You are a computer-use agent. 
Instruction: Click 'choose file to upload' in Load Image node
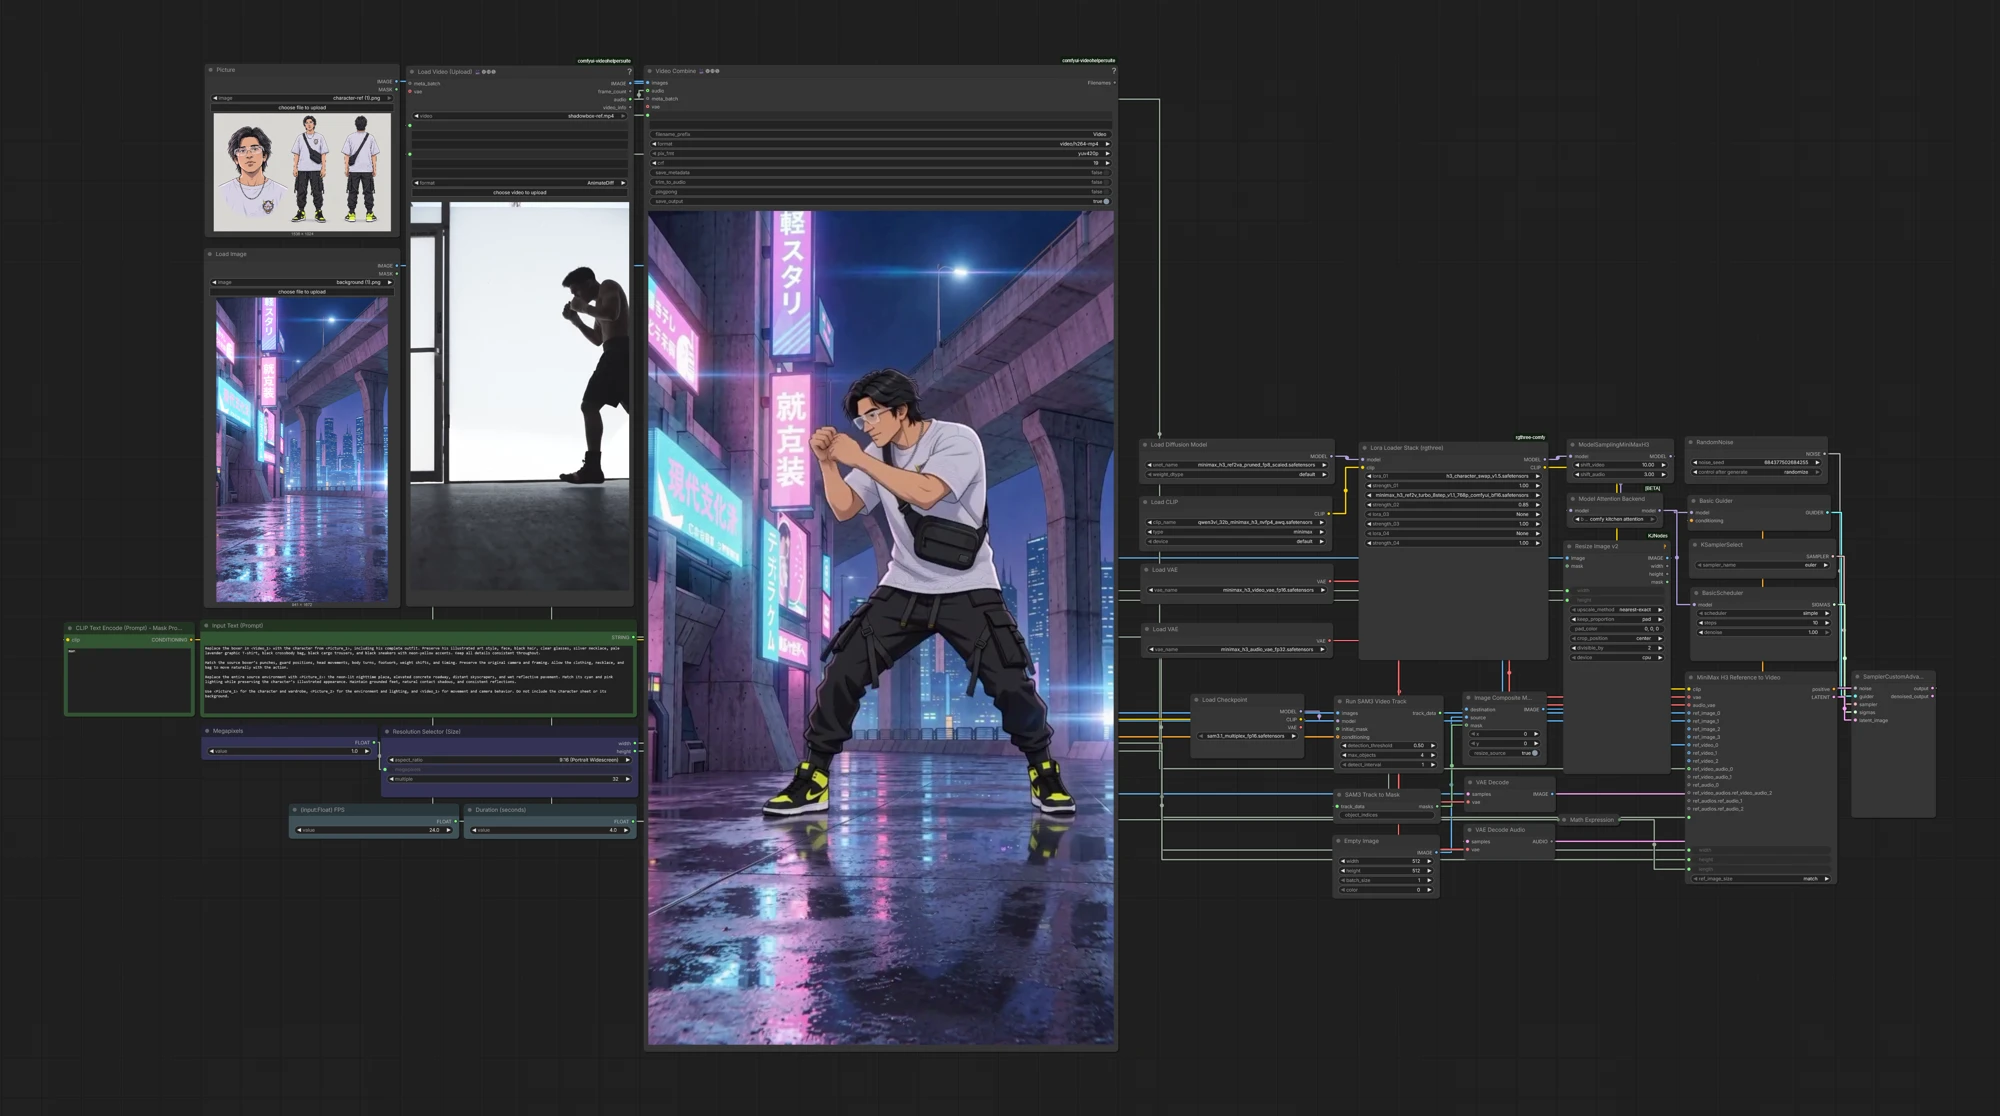(302, 292)
